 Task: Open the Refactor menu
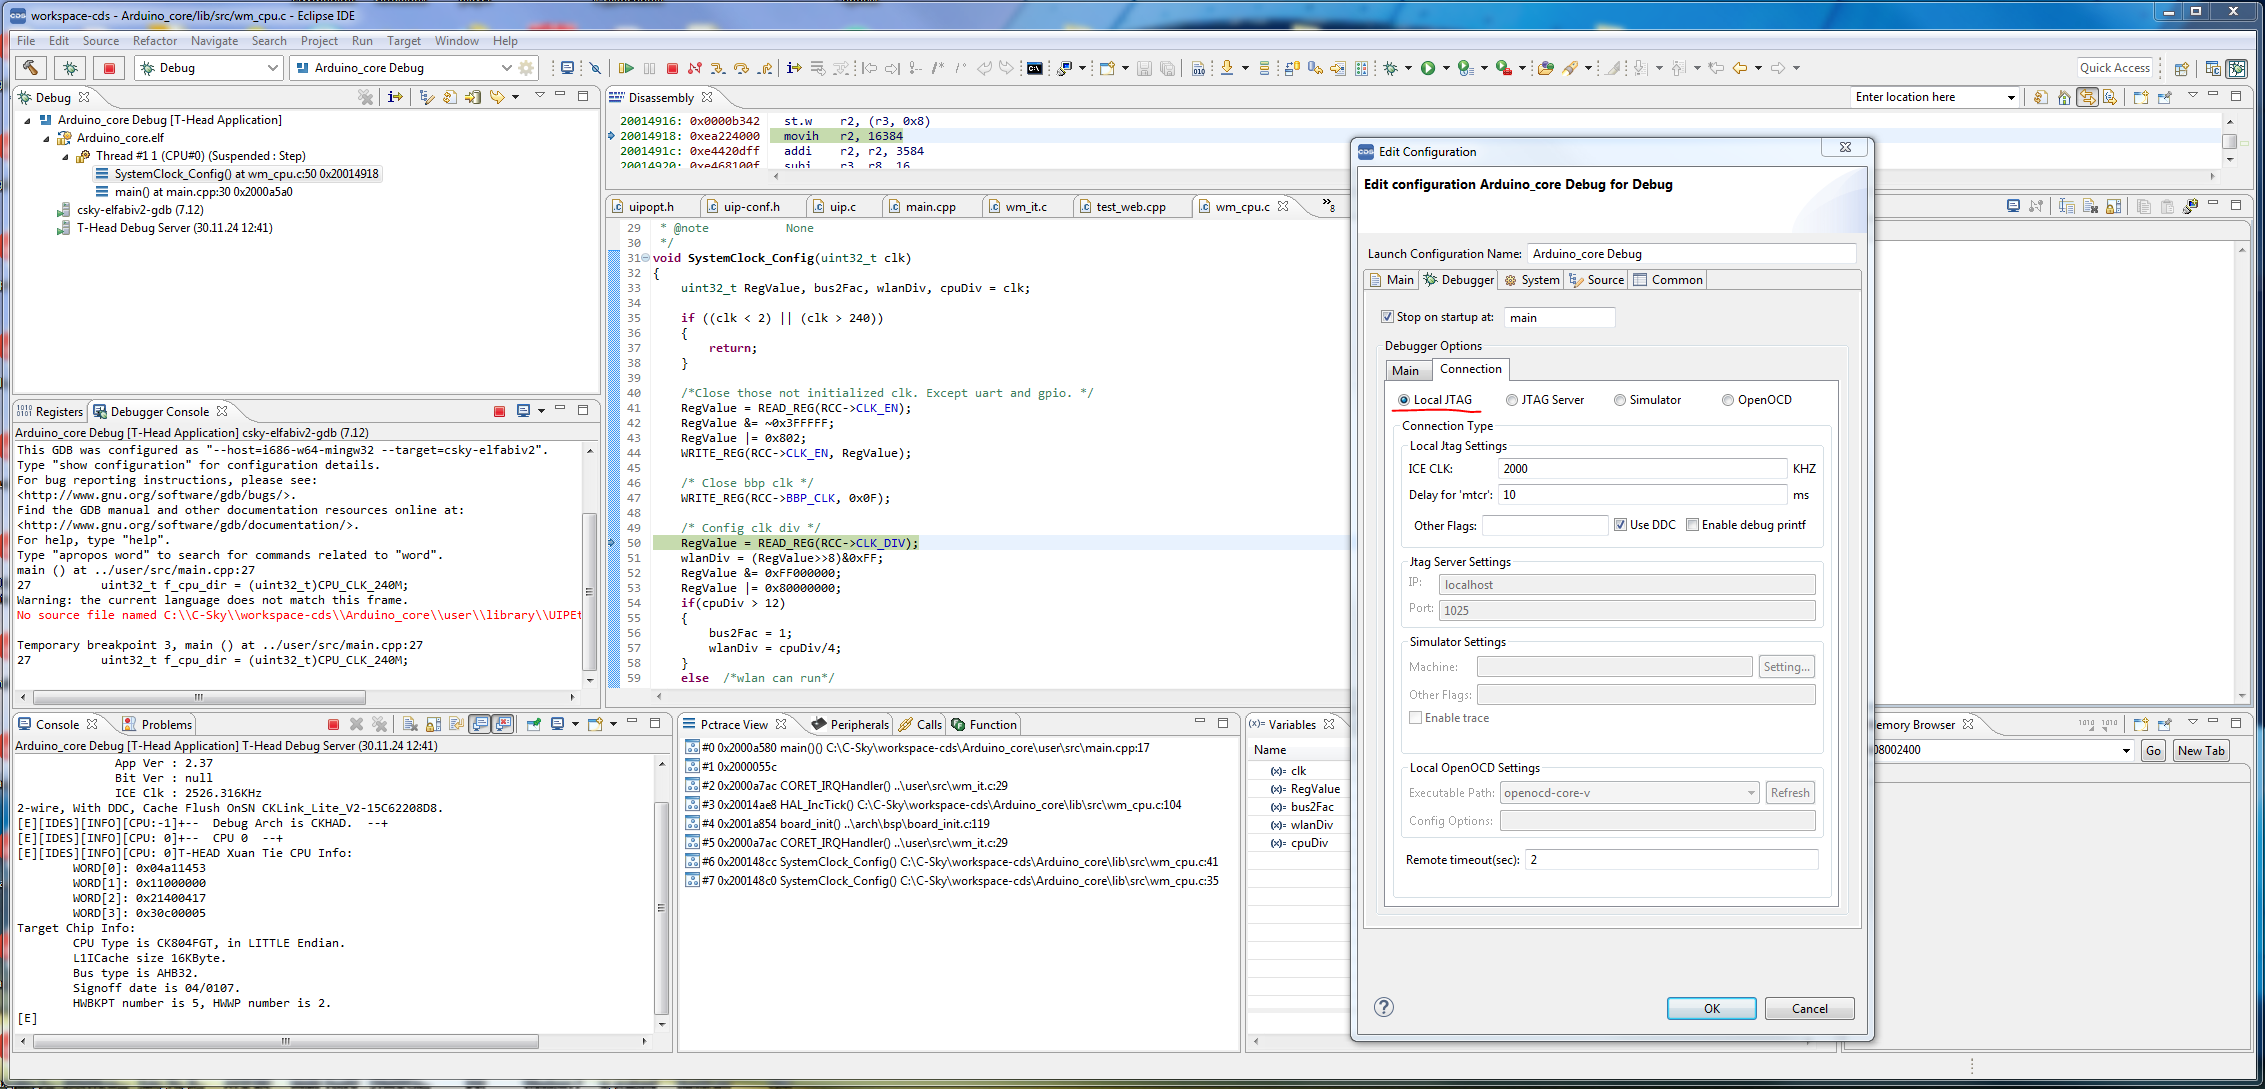click(x=154, y=41)
